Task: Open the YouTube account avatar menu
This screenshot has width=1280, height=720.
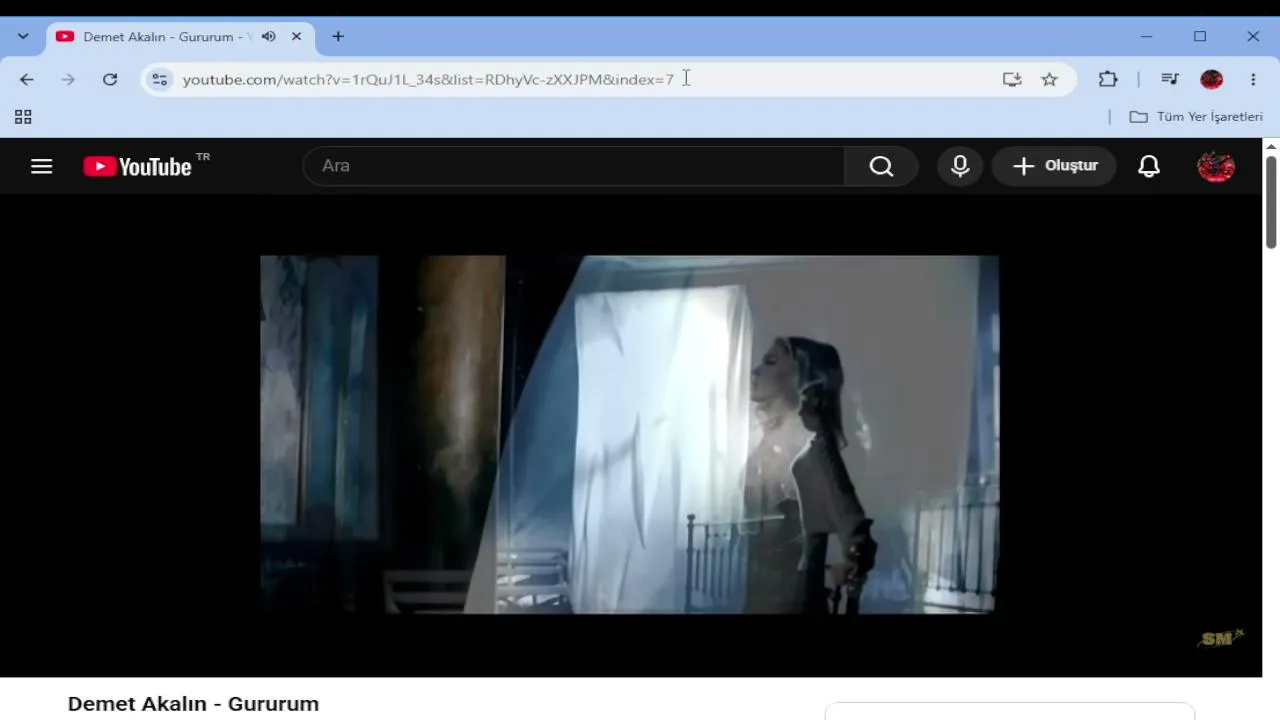Action: [1216, 166]
